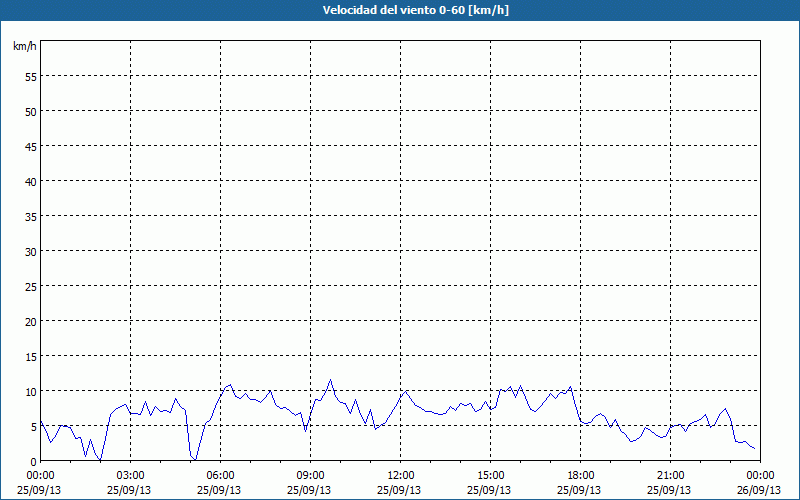Viewport: 800px width, 500px height.
Task: Select the 15 value on the y-axis
Action: point(31,357)
